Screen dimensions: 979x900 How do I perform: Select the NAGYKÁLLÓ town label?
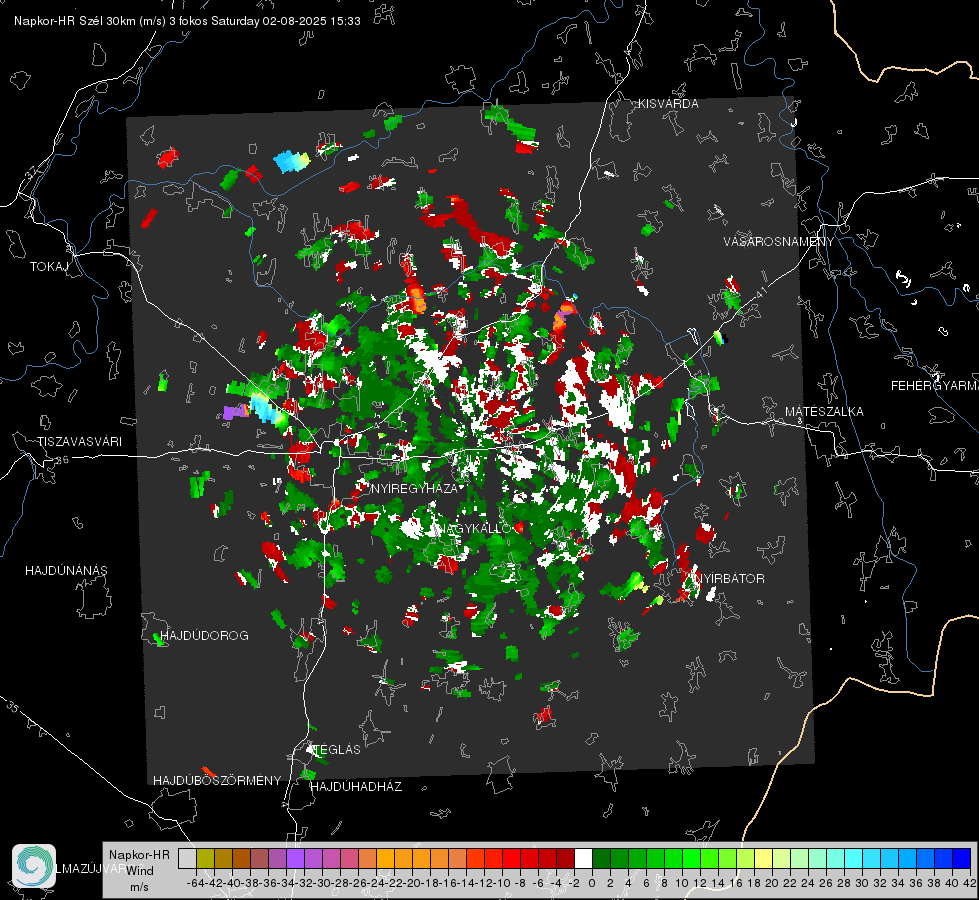(x=473, y=528)
